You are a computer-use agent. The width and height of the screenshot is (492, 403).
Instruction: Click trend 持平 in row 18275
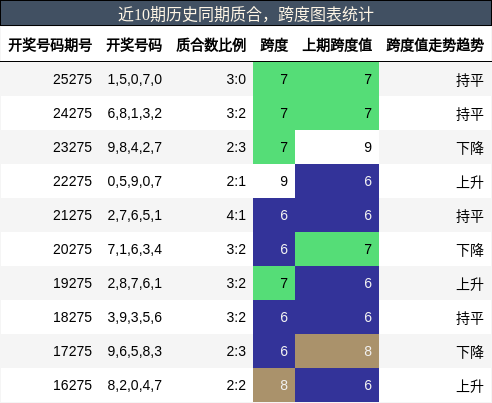click(x=470, y=318)
